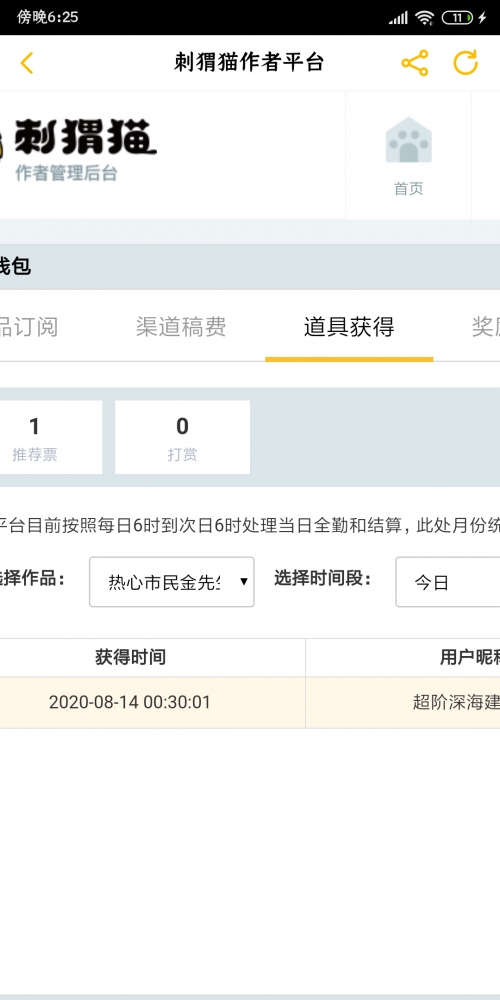Select the 2020-08-14 00:30:01 record row

pyautogui.click(x=250, y=702)
